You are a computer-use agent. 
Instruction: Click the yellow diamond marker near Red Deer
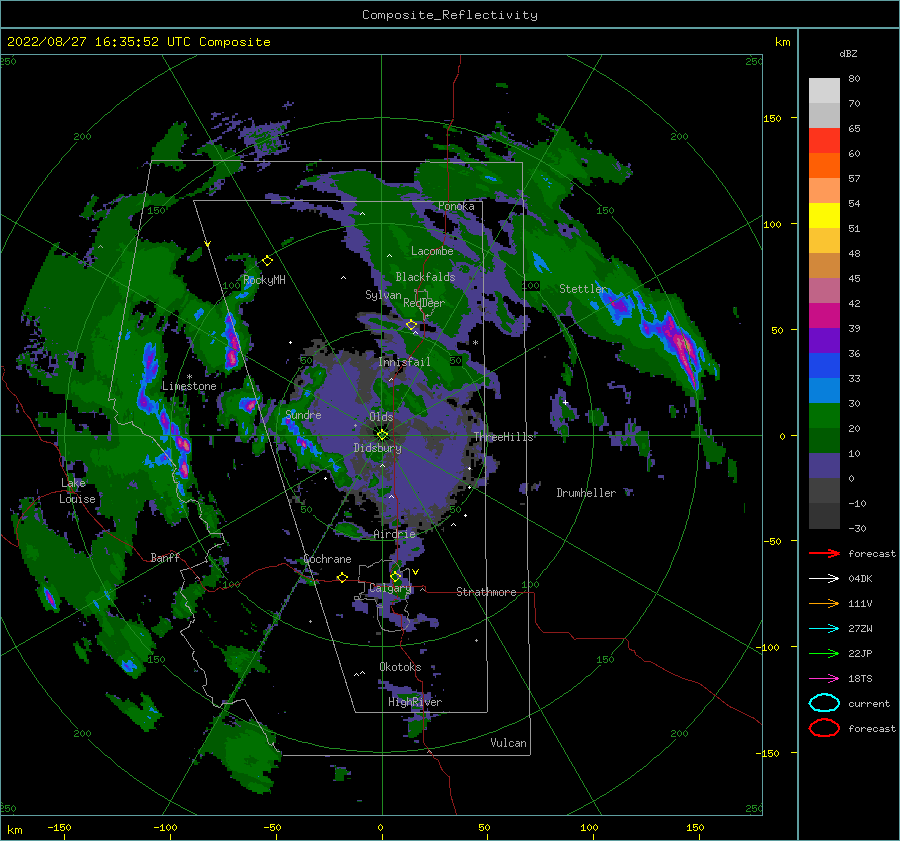411,325
